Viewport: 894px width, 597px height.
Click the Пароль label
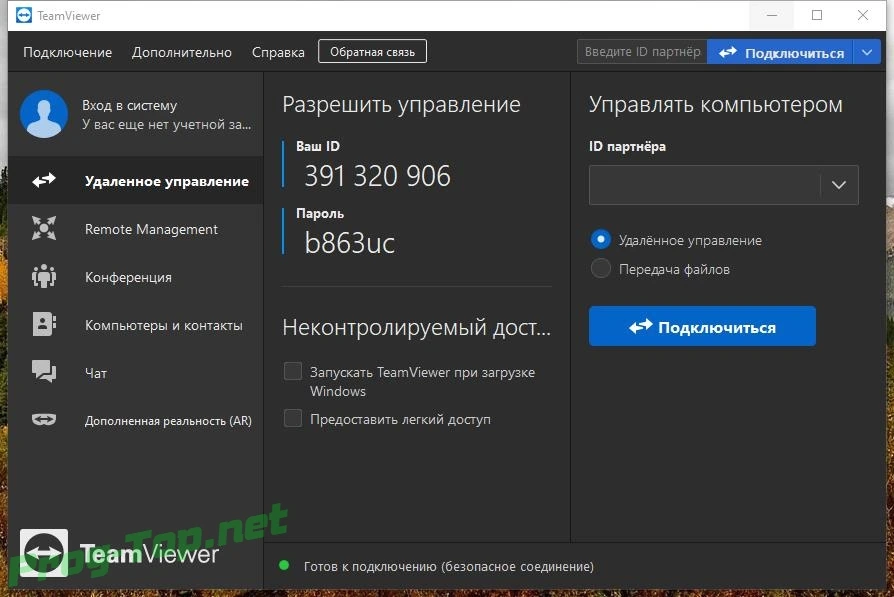320,213
